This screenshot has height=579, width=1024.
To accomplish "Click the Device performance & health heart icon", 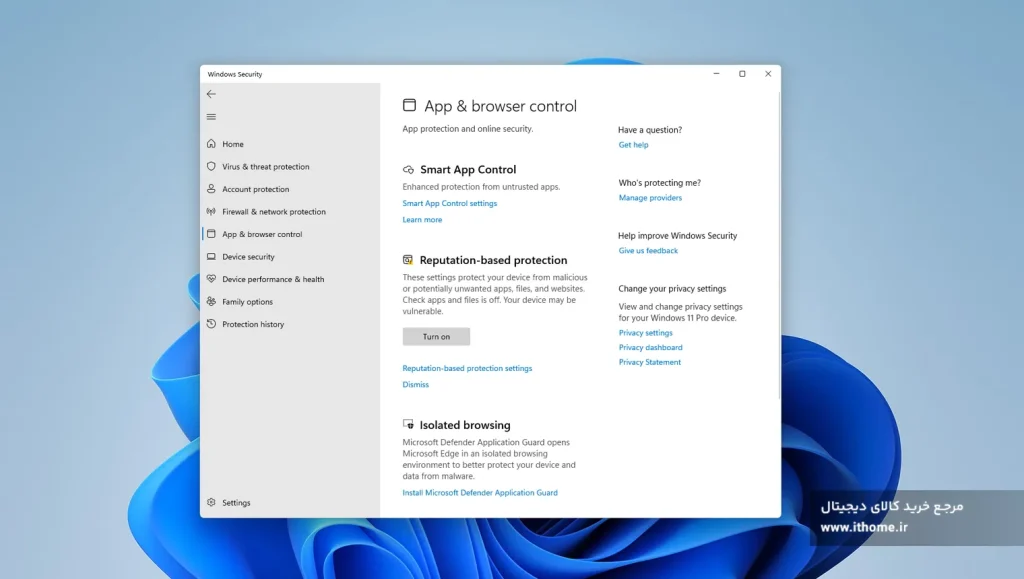I will pyautogui.click(x=211, y=279).
